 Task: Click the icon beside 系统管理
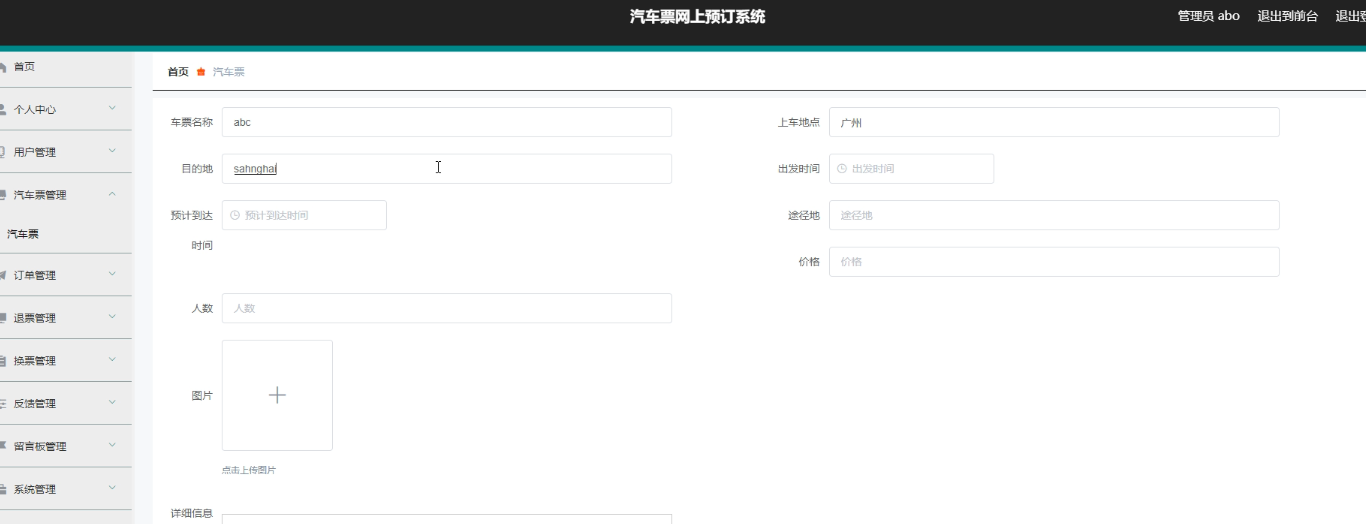coord(3,490)
